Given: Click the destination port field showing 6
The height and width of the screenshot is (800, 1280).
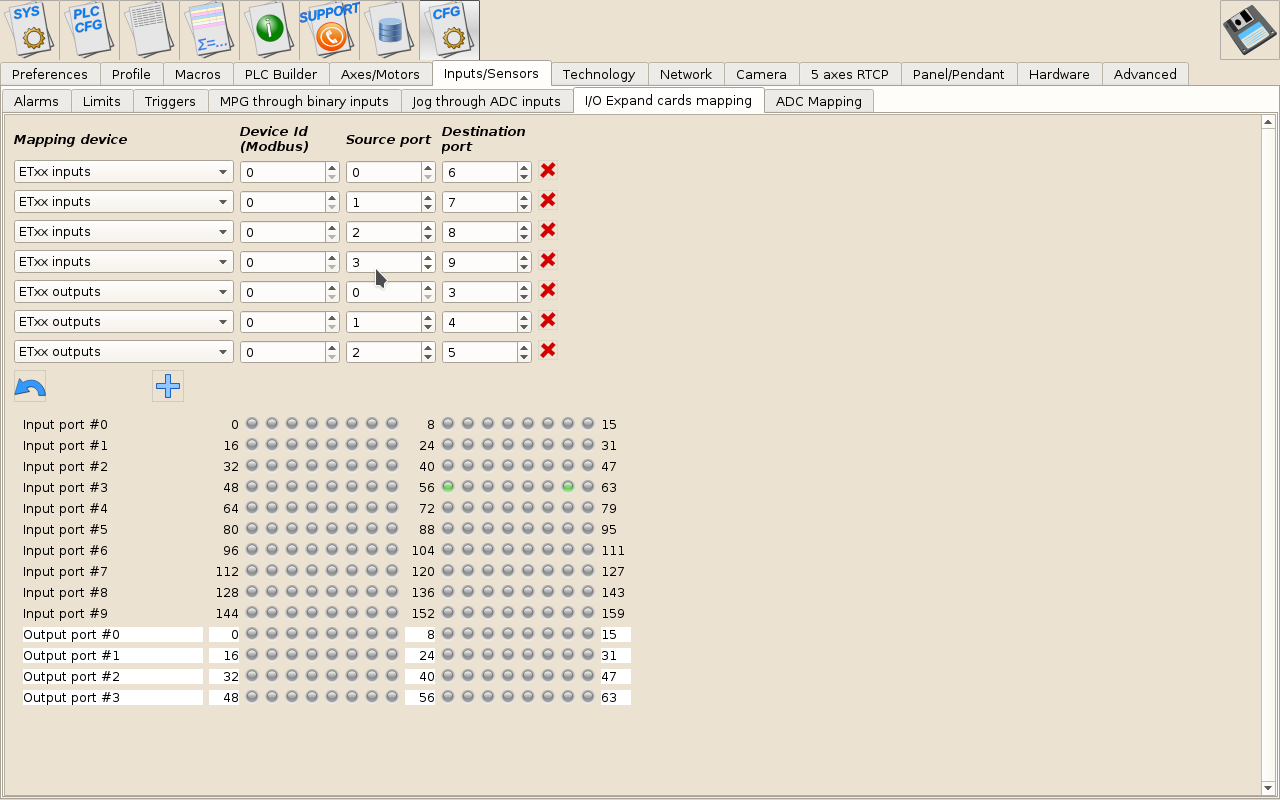Looking at the screenshot, I should tap(479, 172).
